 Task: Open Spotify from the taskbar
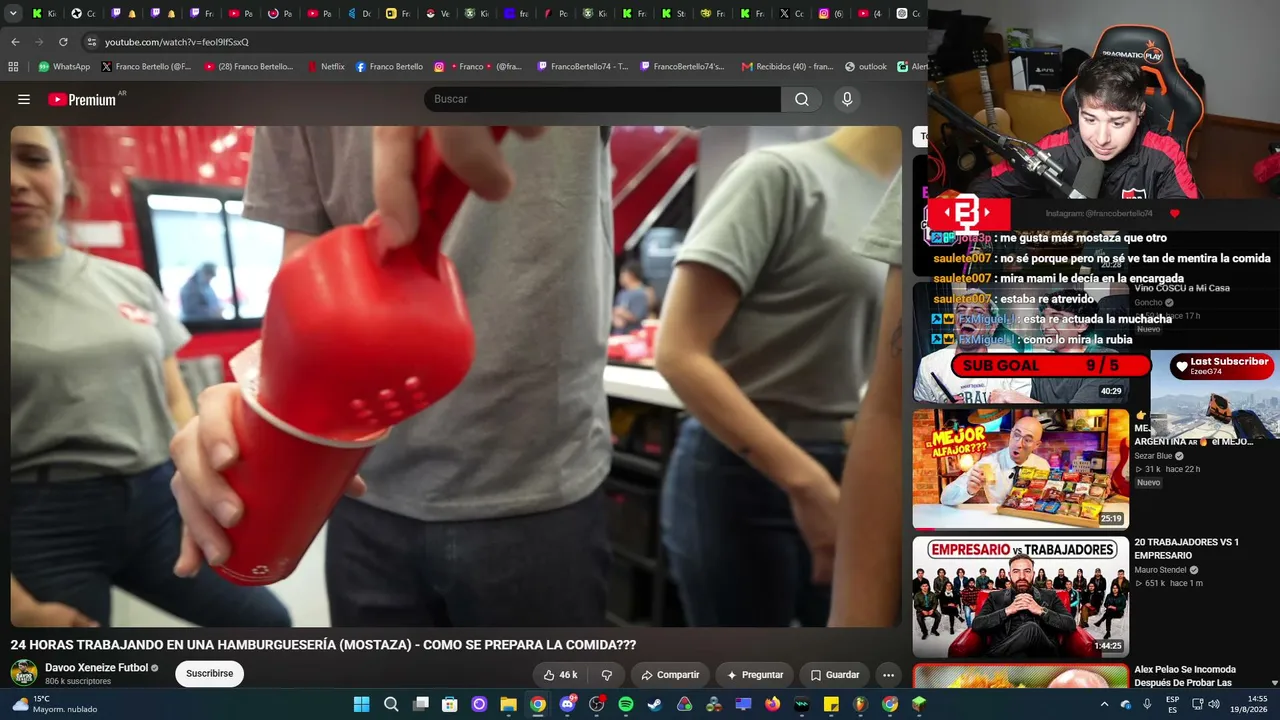point(626,704)
